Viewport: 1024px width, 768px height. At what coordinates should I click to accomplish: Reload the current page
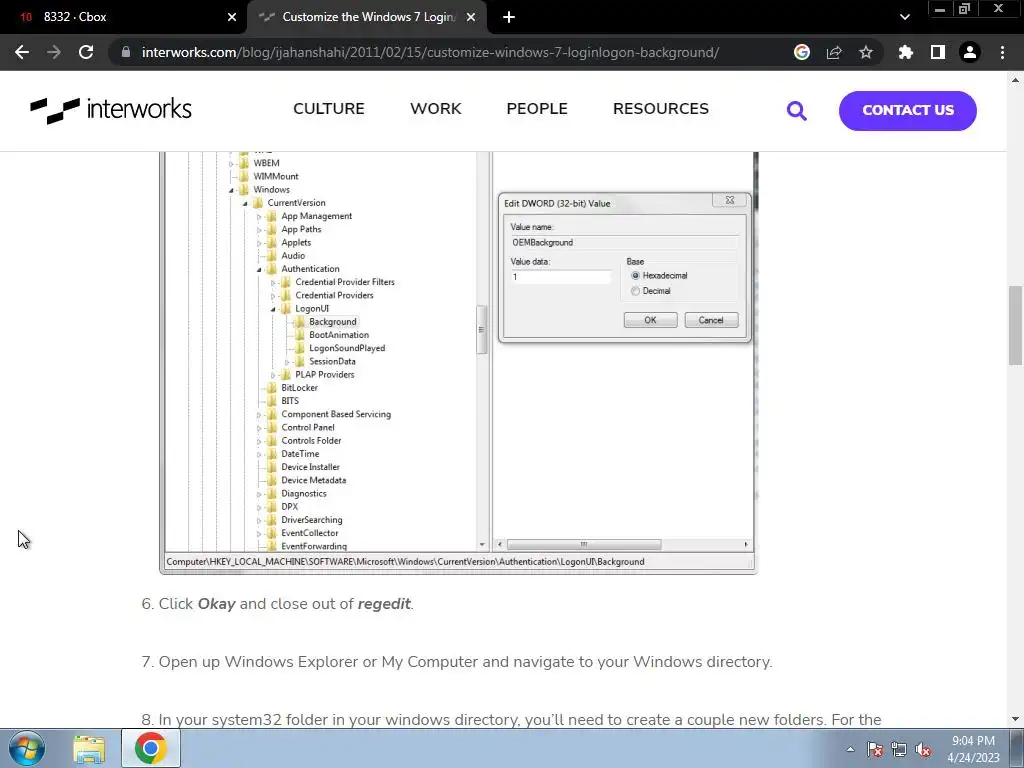[x=86, y=52]
